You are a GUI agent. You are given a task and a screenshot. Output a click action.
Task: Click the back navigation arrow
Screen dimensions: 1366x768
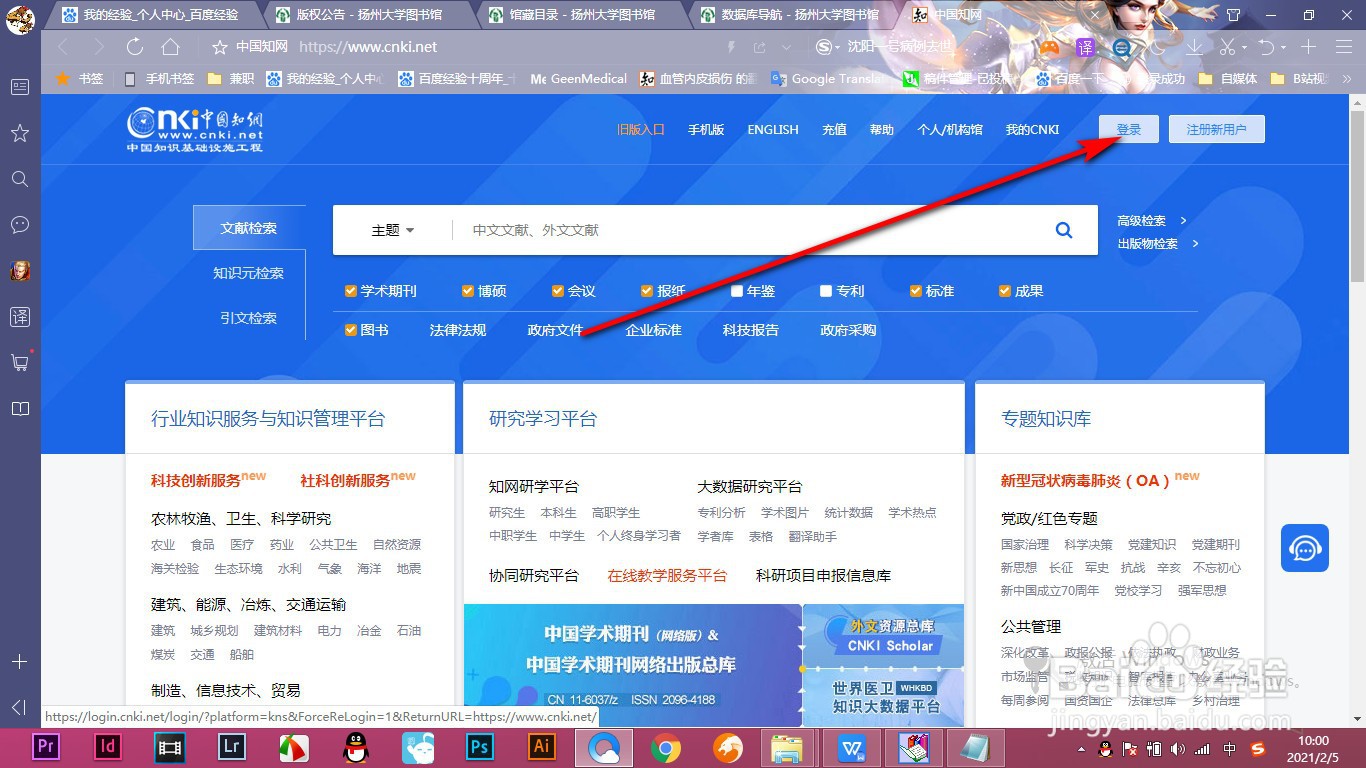(x=64, y=47)
